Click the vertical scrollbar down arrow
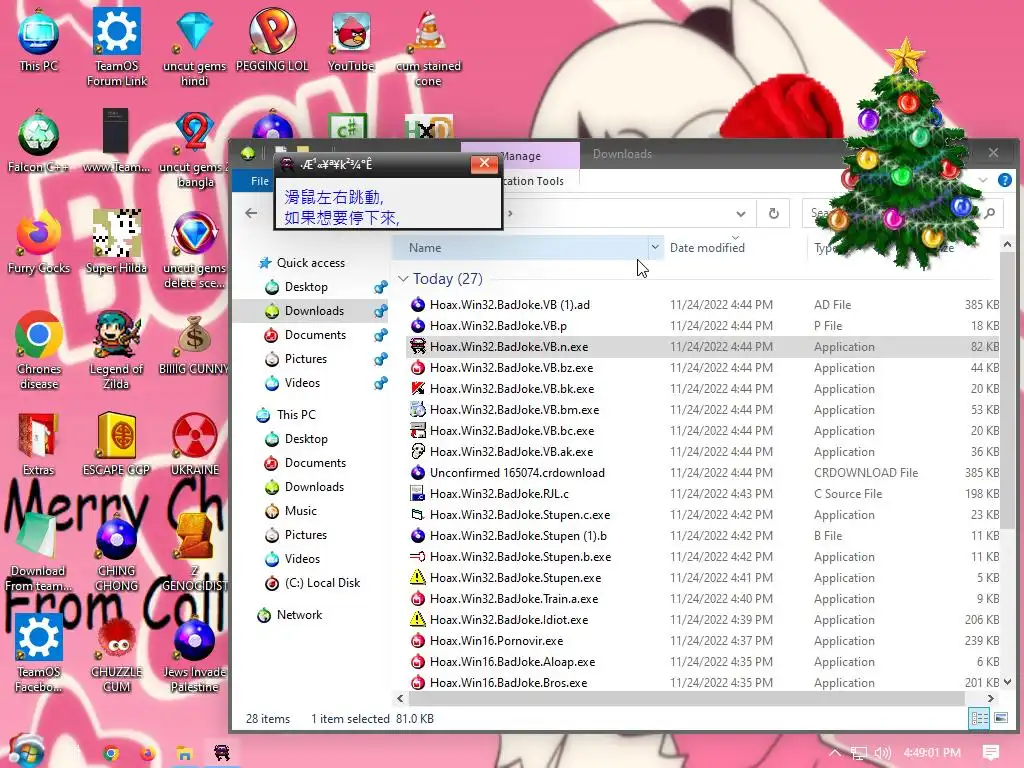The height and width of the screenshot is (768, 1024). [x=1007, y=682]
